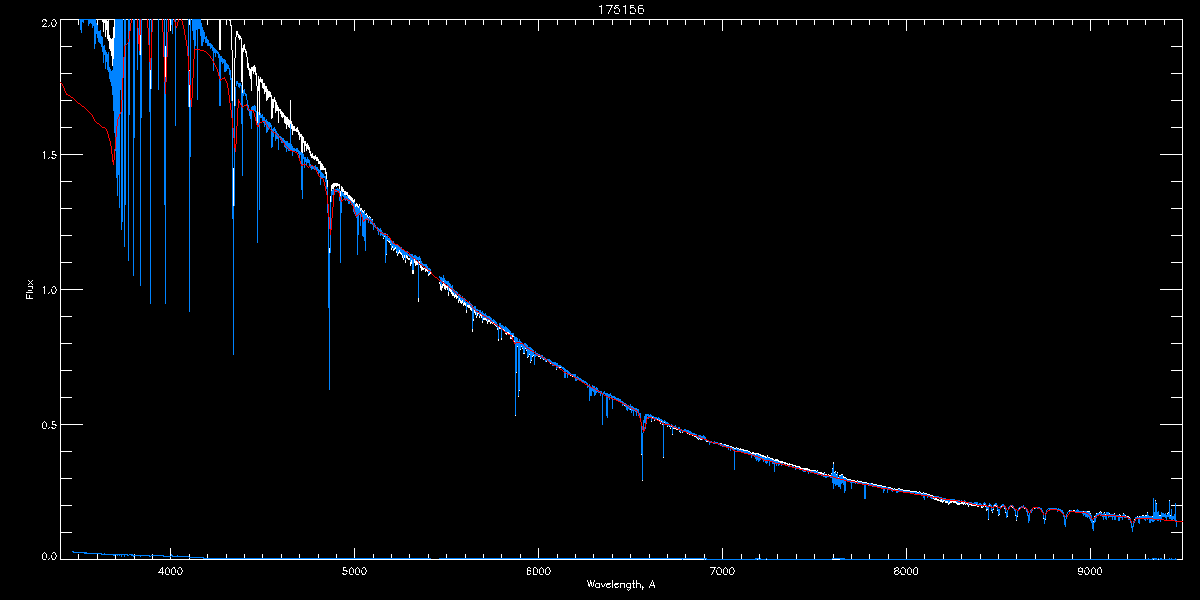Click the 7000 wavelength tick label
The width and height of the screenshot is (1200, 600).
(722, 572)
